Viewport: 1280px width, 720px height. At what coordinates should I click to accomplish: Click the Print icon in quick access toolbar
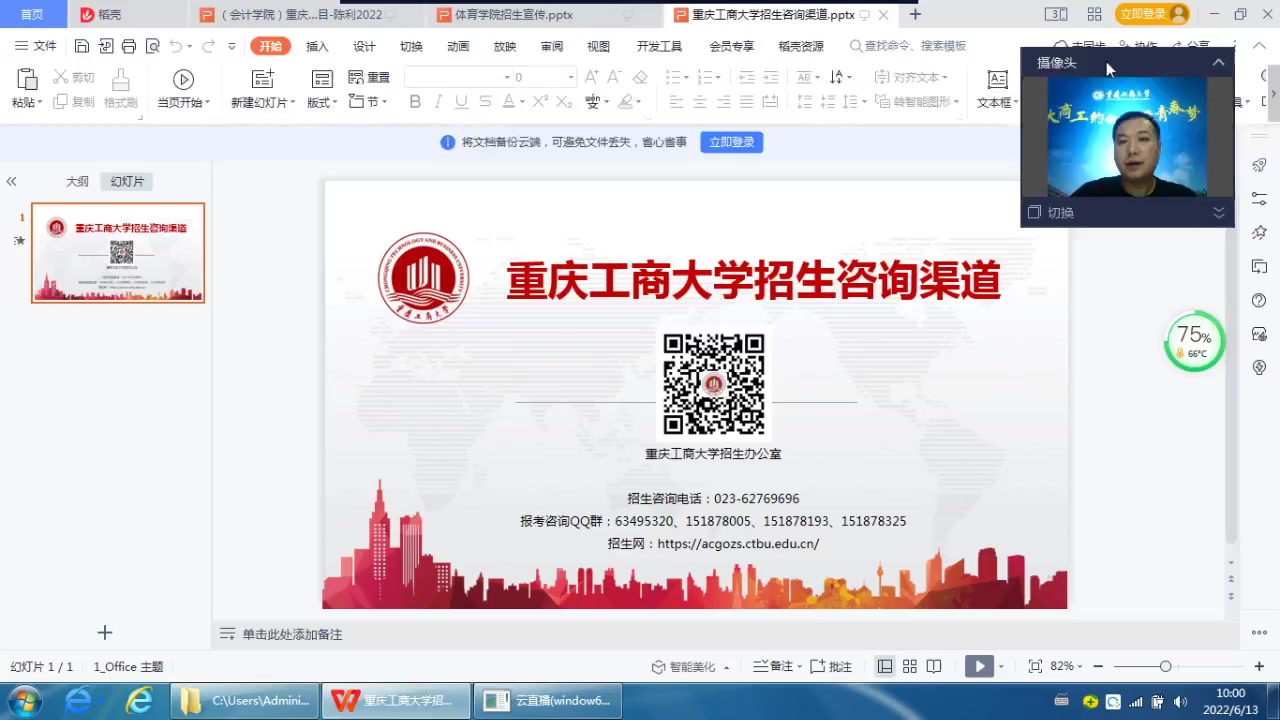pyautogui.click(x=128, y=46)
